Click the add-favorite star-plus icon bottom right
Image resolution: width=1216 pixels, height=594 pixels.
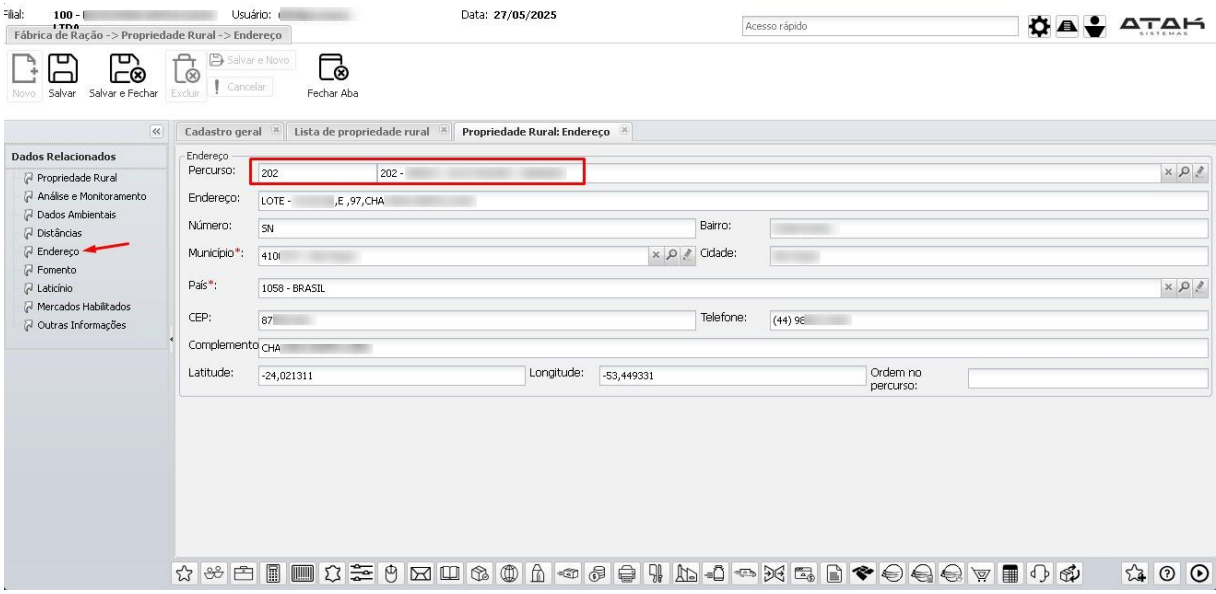1135,574
